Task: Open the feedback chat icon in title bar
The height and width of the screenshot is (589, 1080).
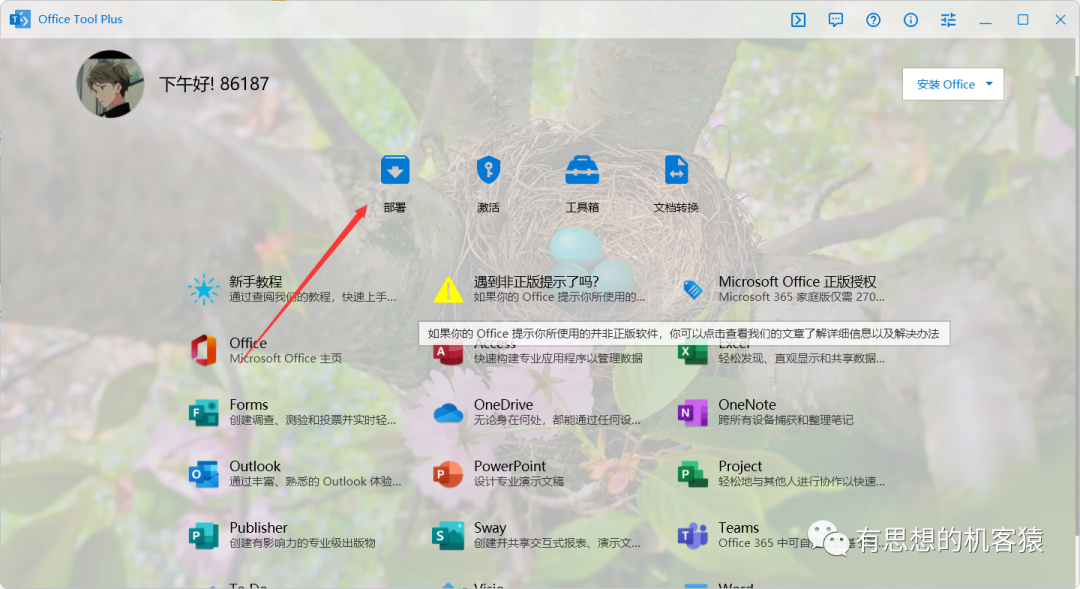Action: 835,19
